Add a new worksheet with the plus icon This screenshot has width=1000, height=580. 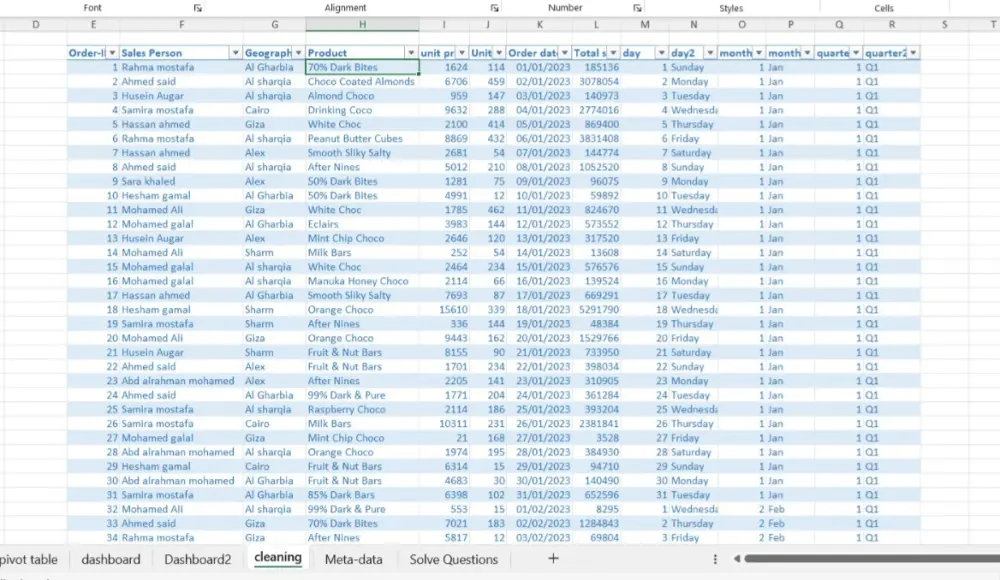(552, 559)
